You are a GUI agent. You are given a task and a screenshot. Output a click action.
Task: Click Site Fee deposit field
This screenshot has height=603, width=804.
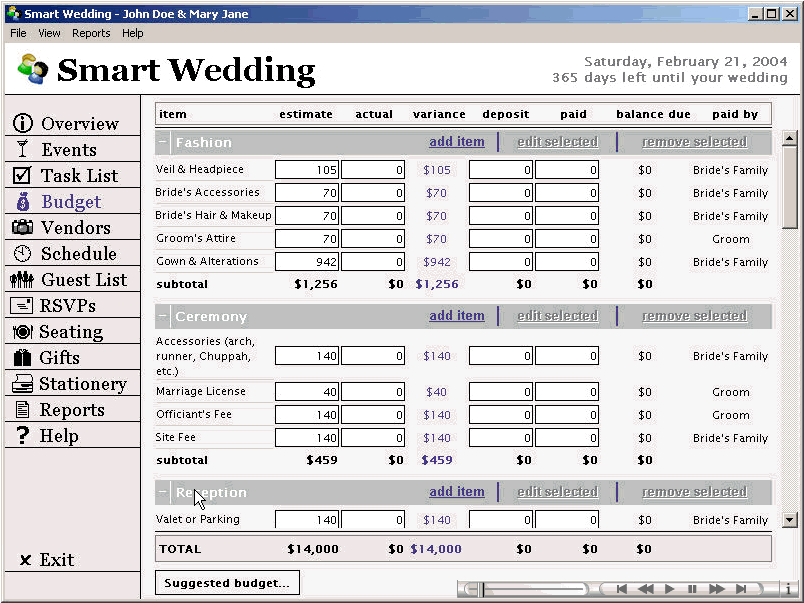click(x=501, y=438)
